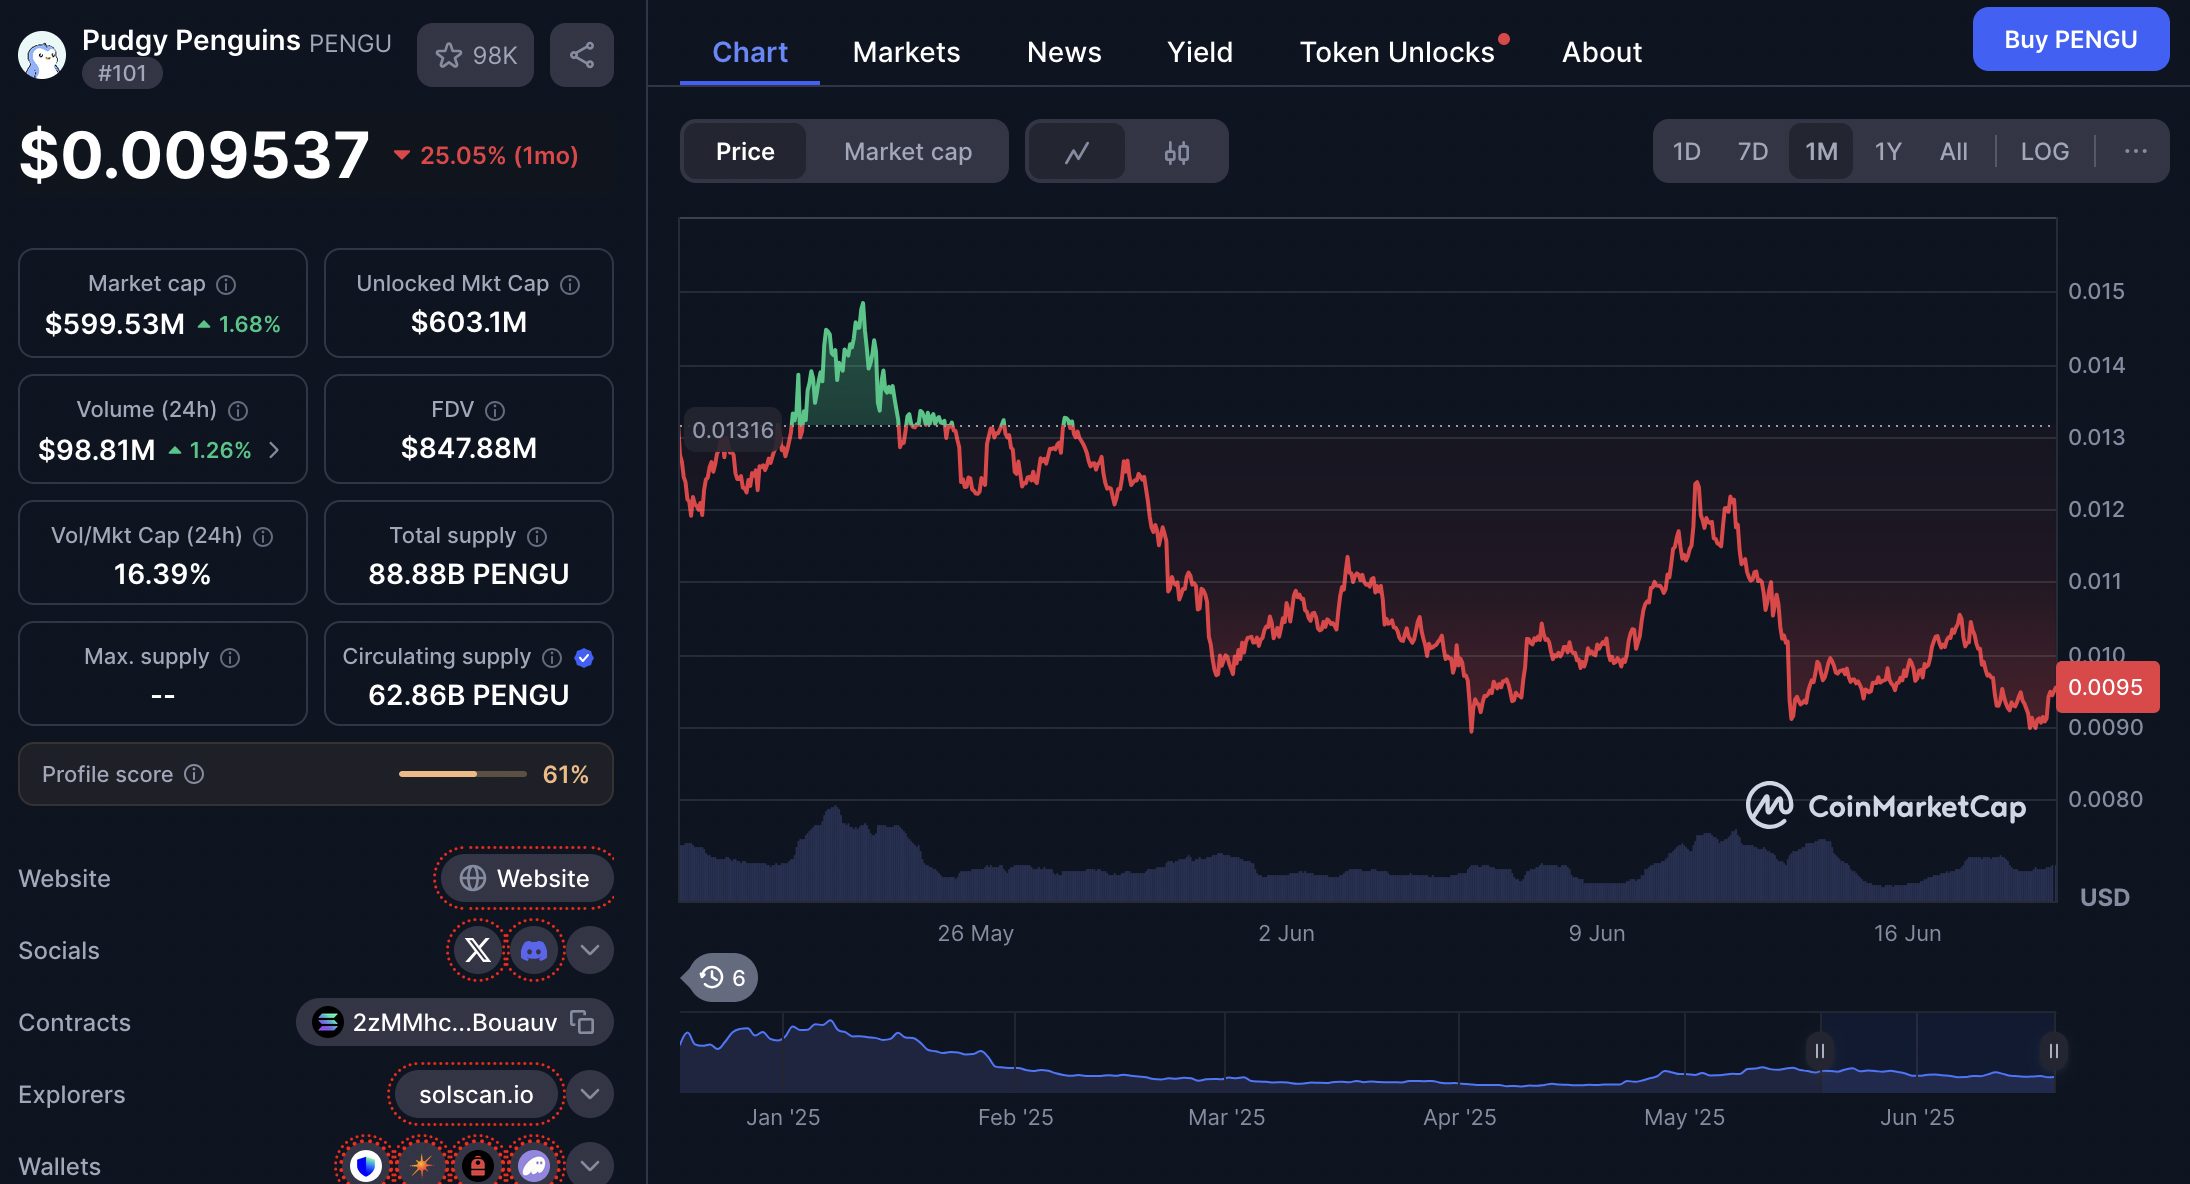Click the 25.05% (1mo) change indicator
Viewport: 2190px width, 1184px height.
[487, 155]
